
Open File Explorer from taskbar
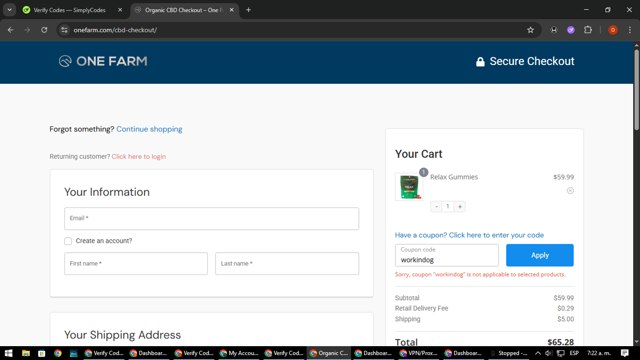pyautogui.click(x=26, y=353)
